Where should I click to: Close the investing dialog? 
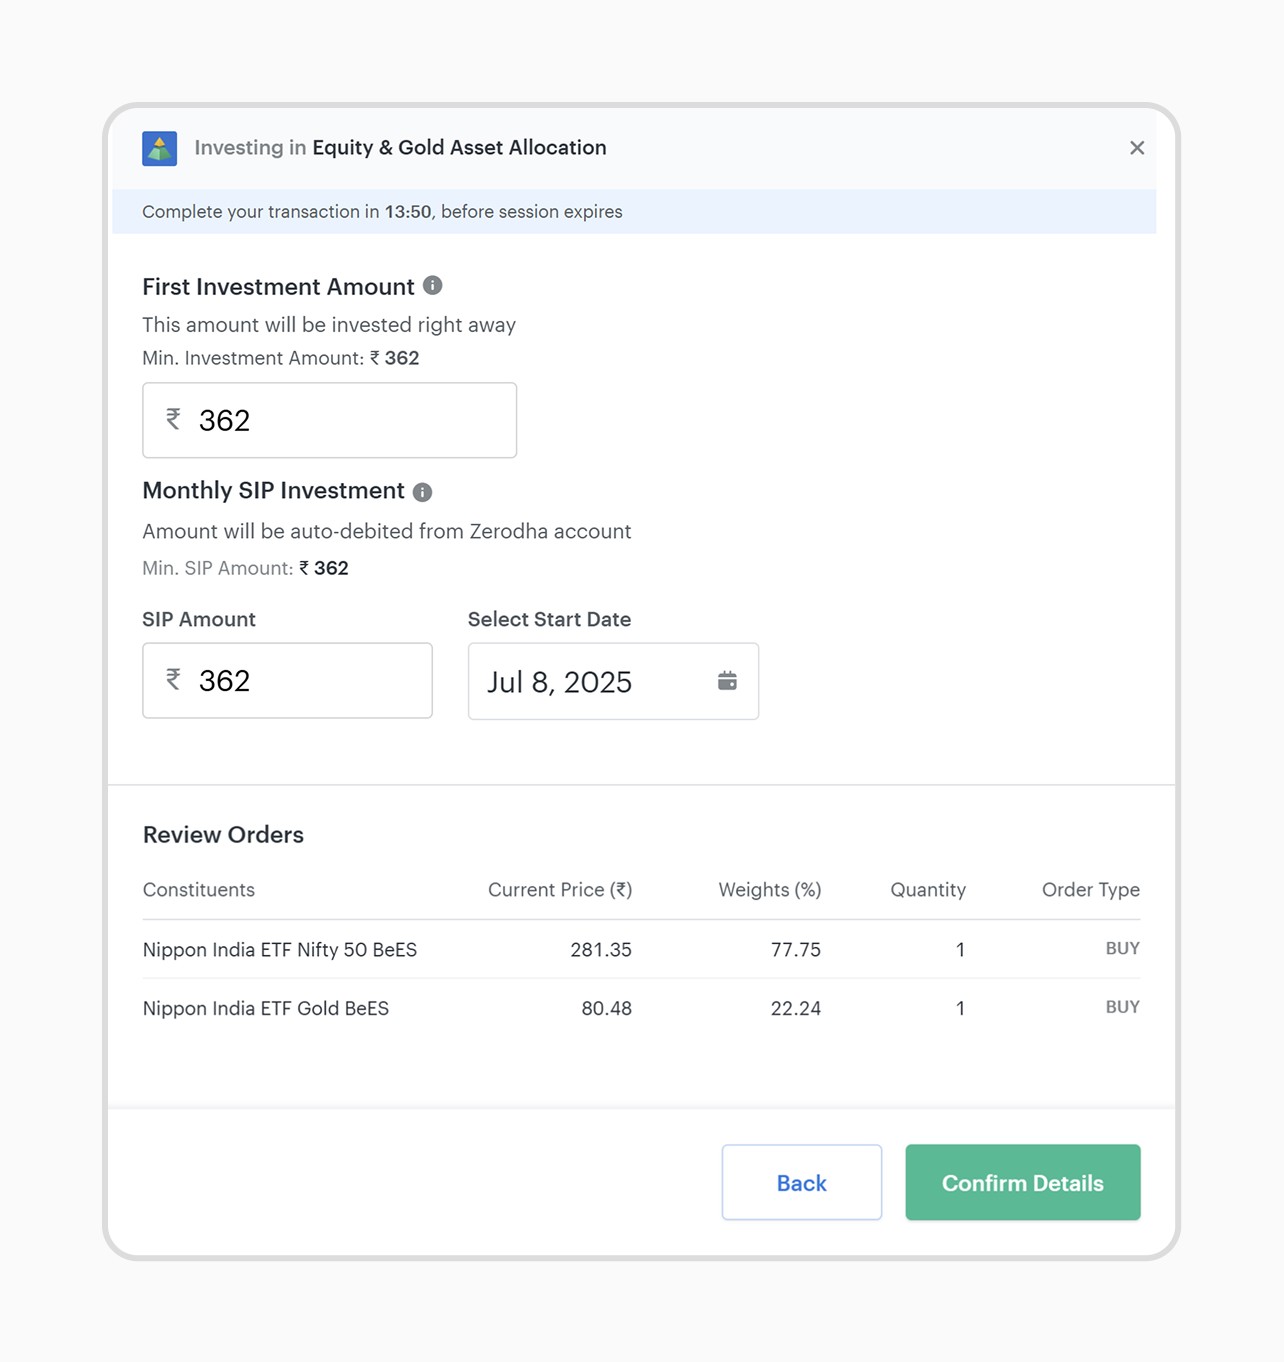(x=1137, y=148)
